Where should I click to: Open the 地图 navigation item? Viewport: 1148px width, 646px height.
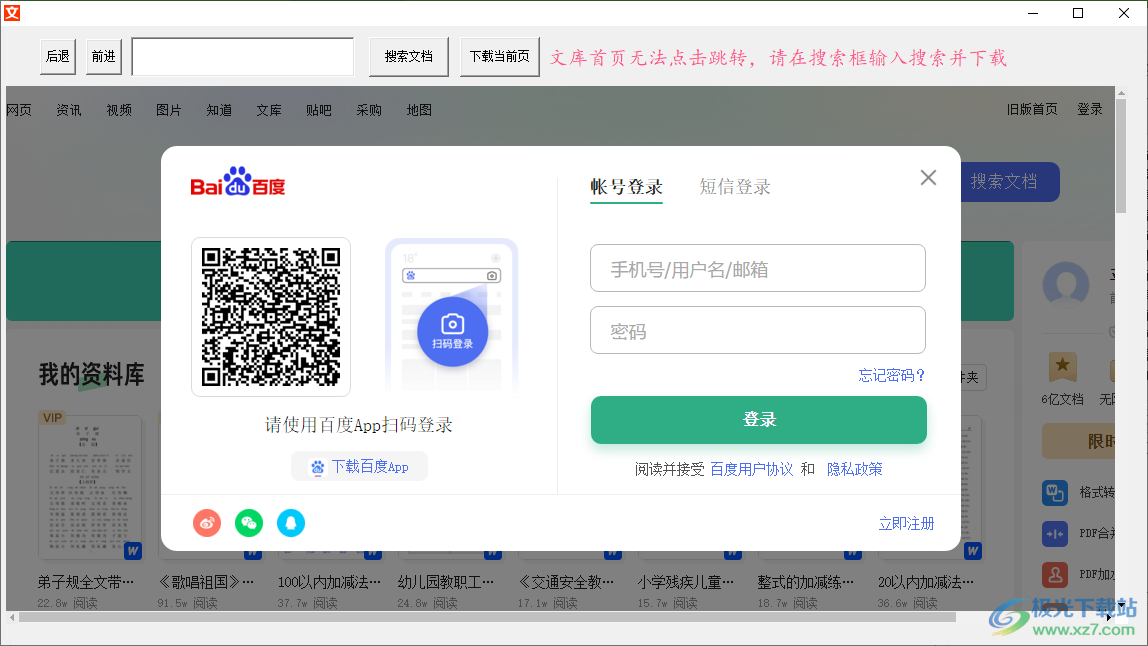419,110
